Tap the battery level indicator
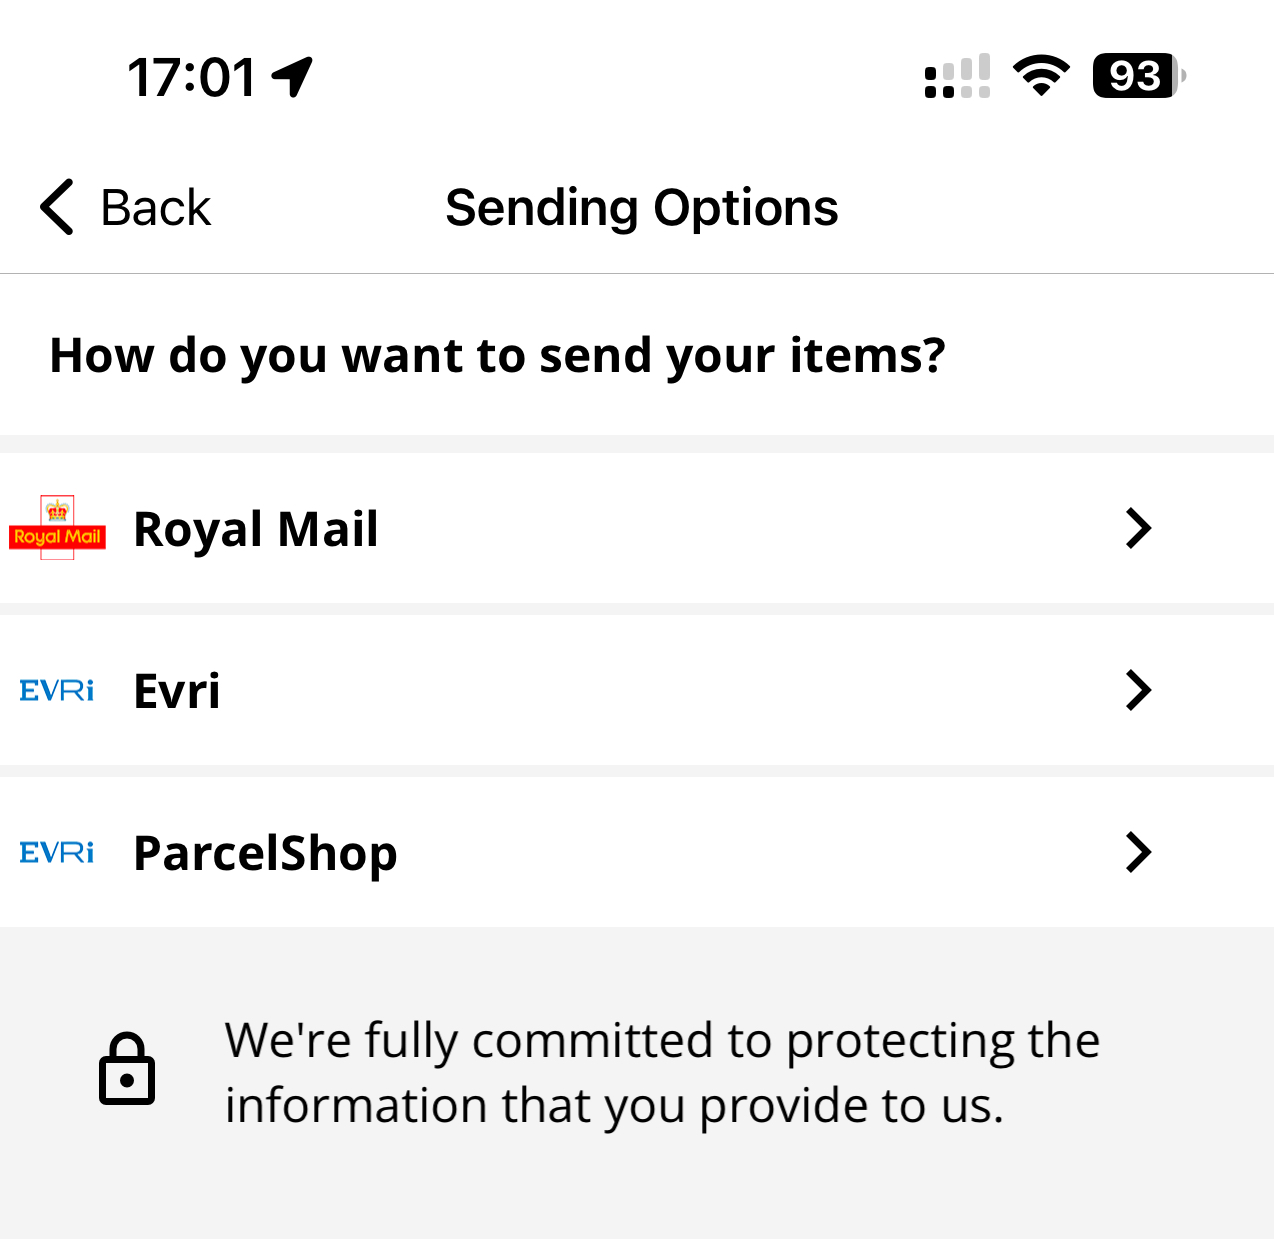 1138,76
